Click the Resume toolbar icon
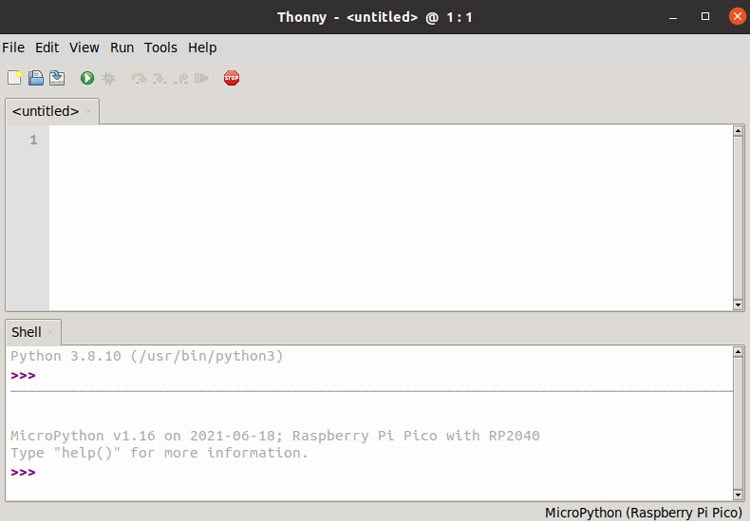The width and height of the screenshot is (750, 521). pyautogui.click(x=201, y=78)
